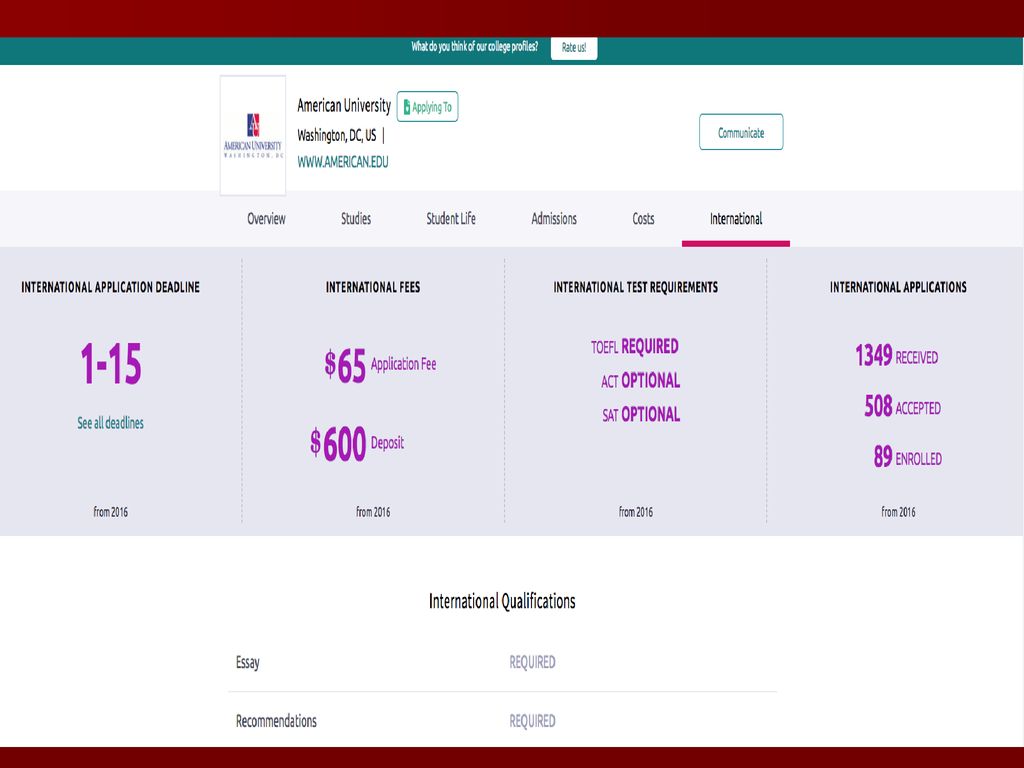Click the Recommendations row label
Screen dimensions: 1024x768
coord(276,721)
